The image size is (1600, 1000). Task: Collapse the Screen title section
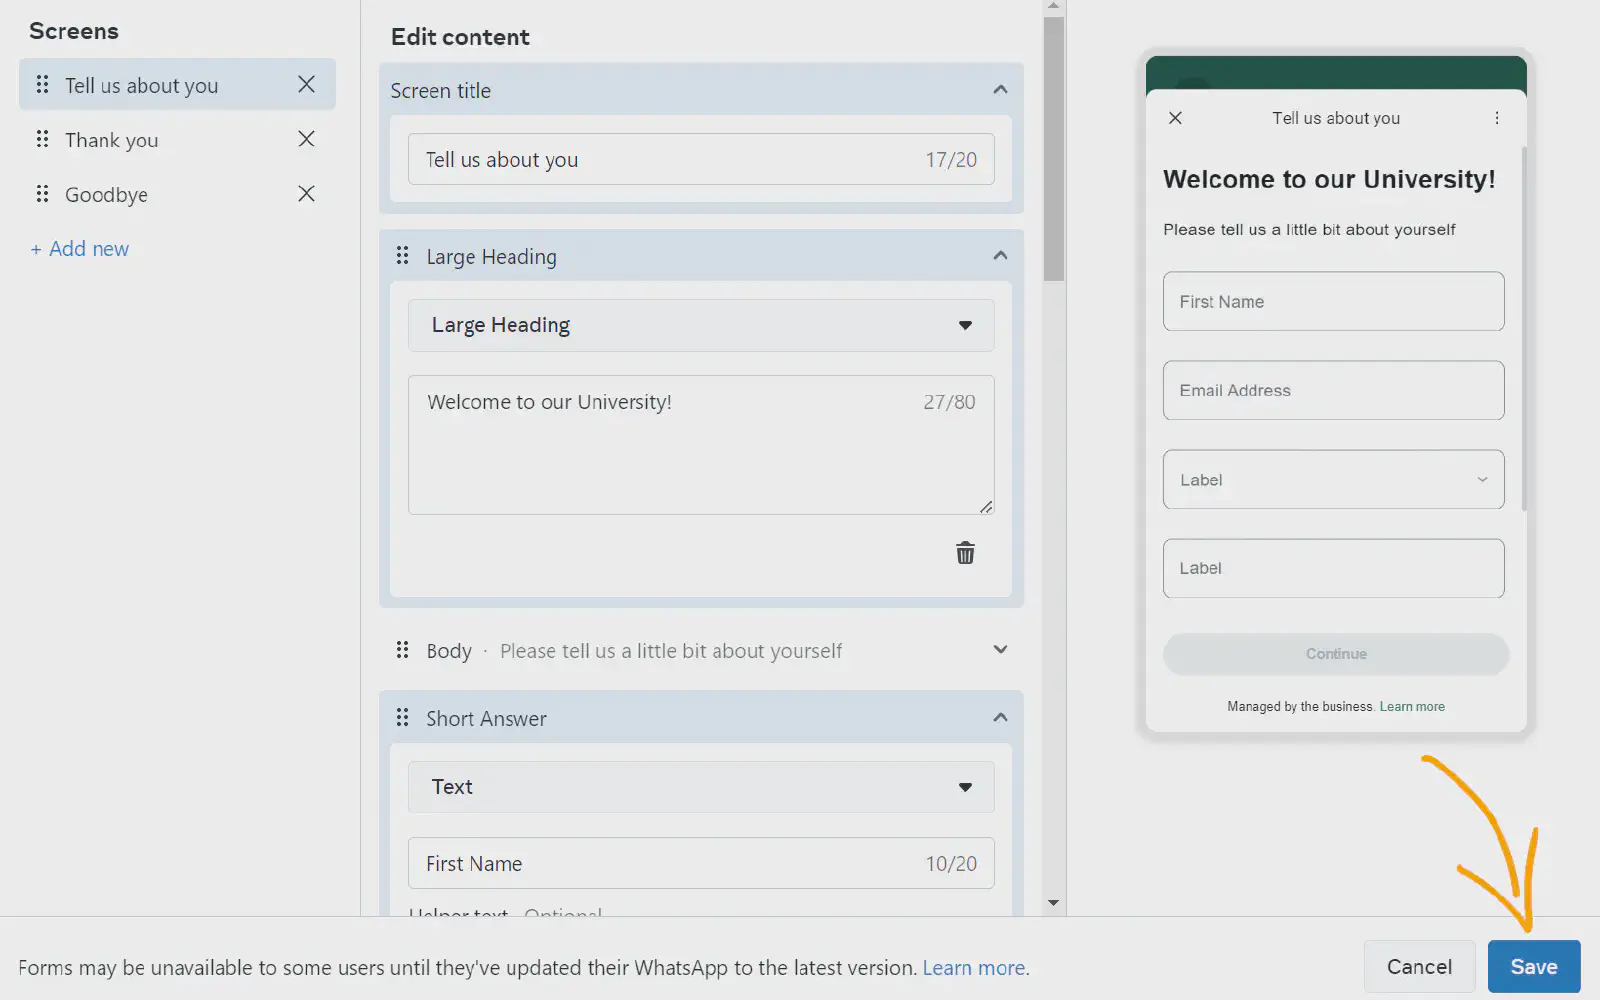(x=999, y=90)
